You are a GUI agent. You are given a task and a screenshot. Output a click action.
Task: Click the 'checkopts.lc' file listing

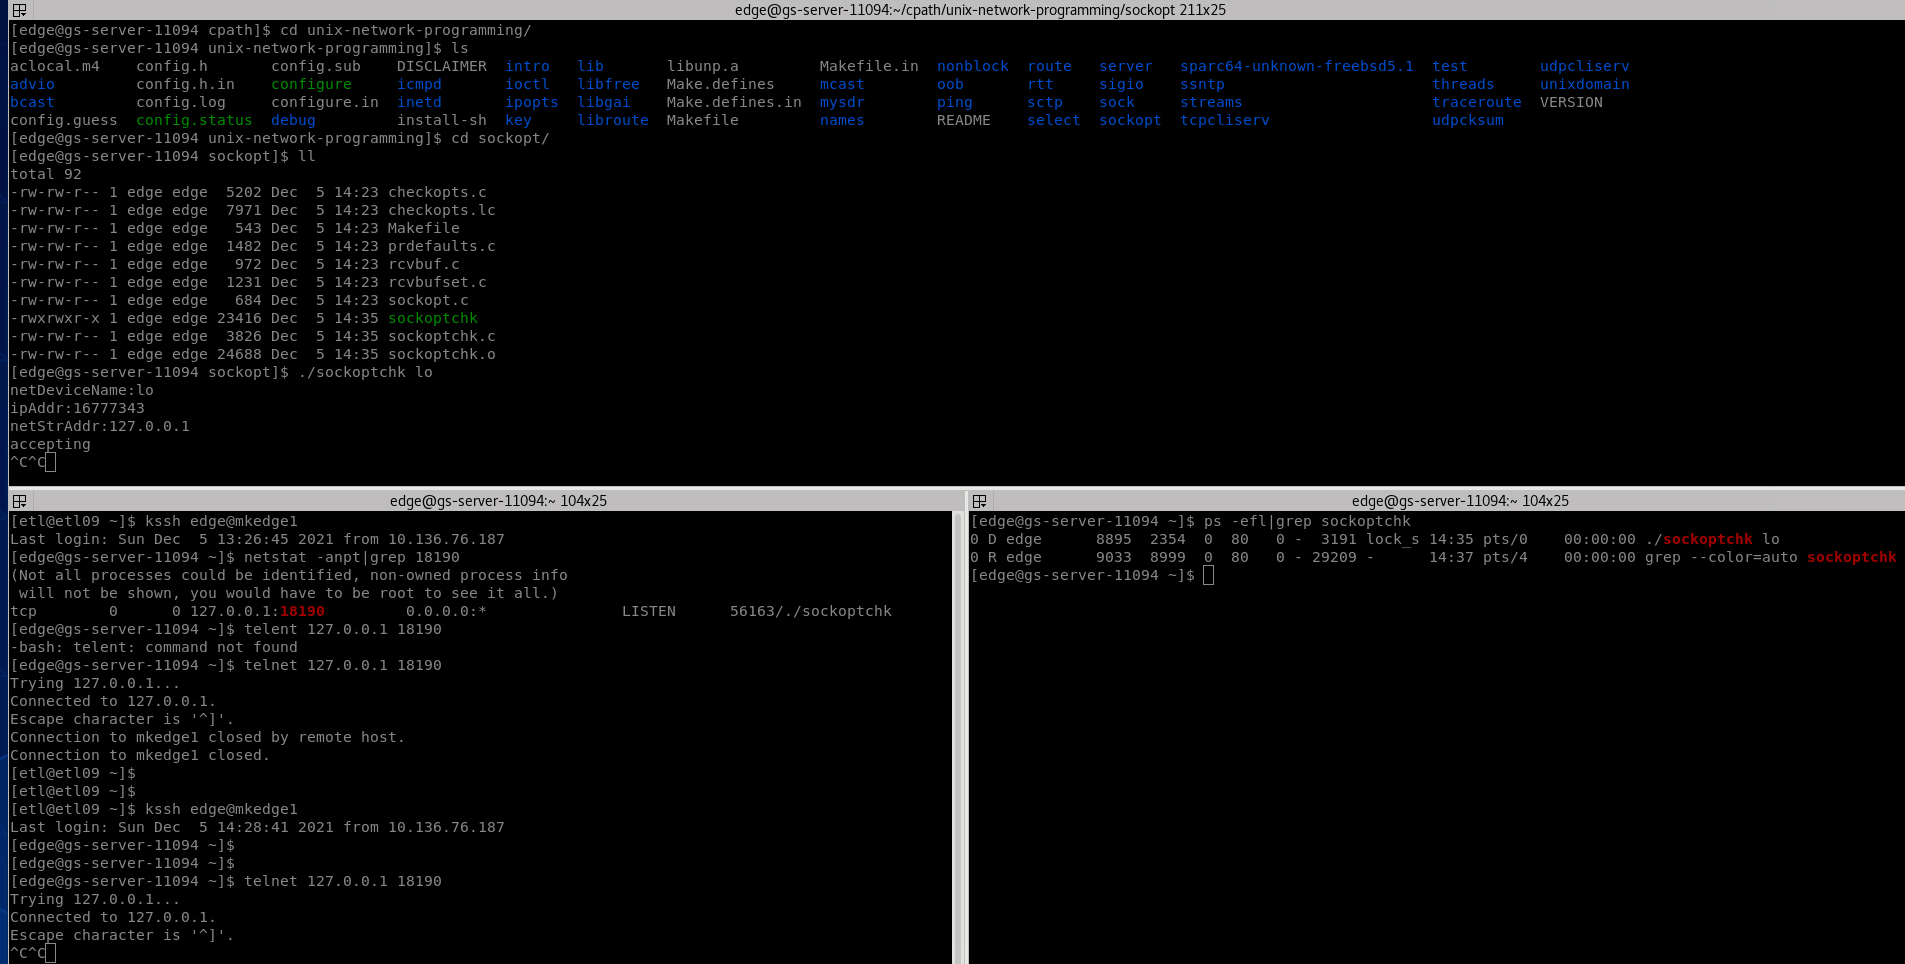coord(442,210)
